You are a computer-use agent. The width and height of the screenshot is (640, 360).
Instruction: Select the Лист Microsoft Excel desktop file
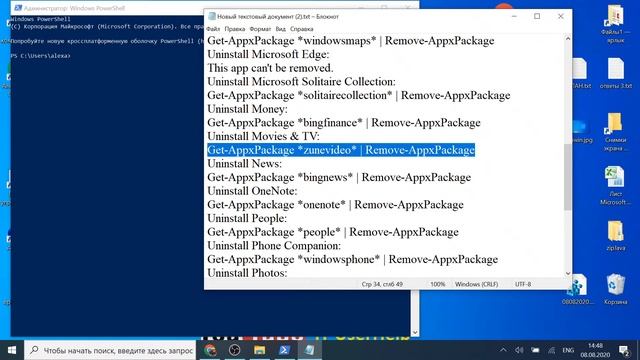pos(615,186)
